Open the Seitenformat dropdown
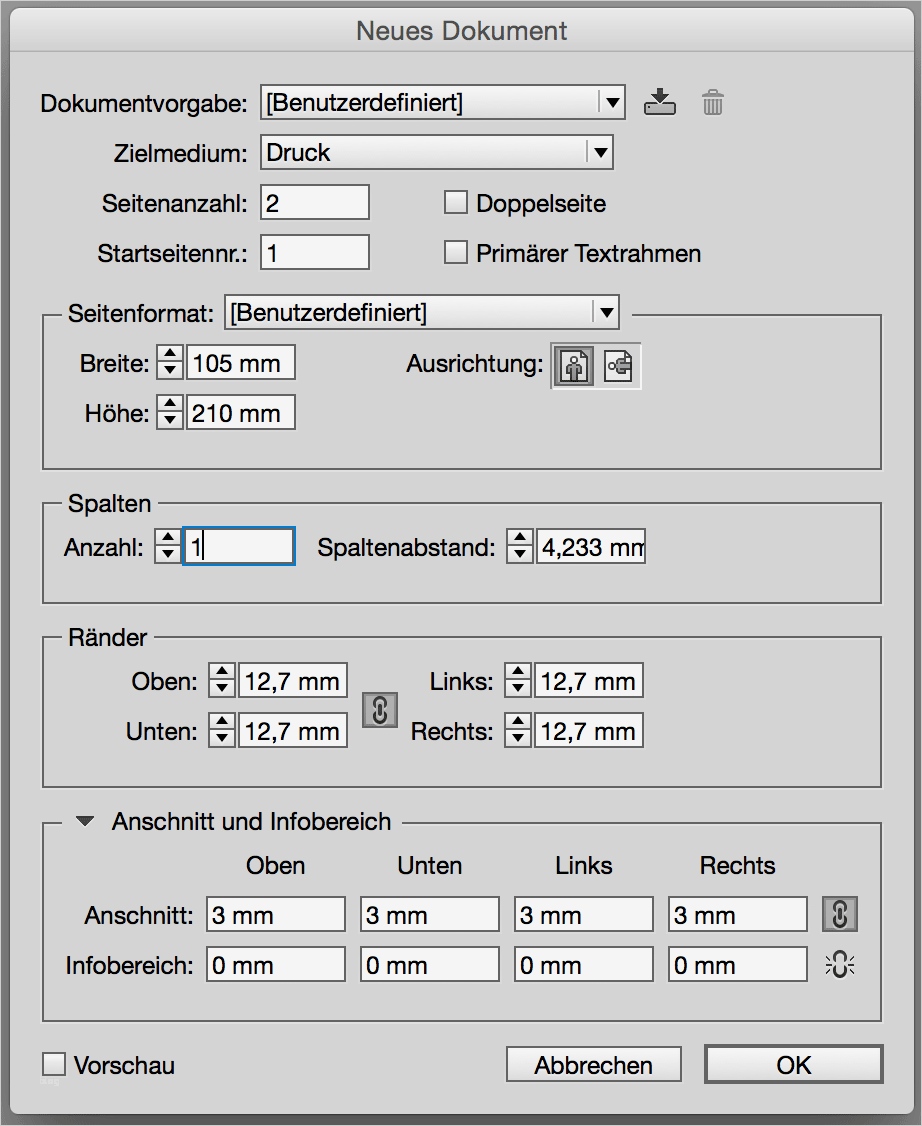The height and width of the screenshot is (1126, 922). 606,312
